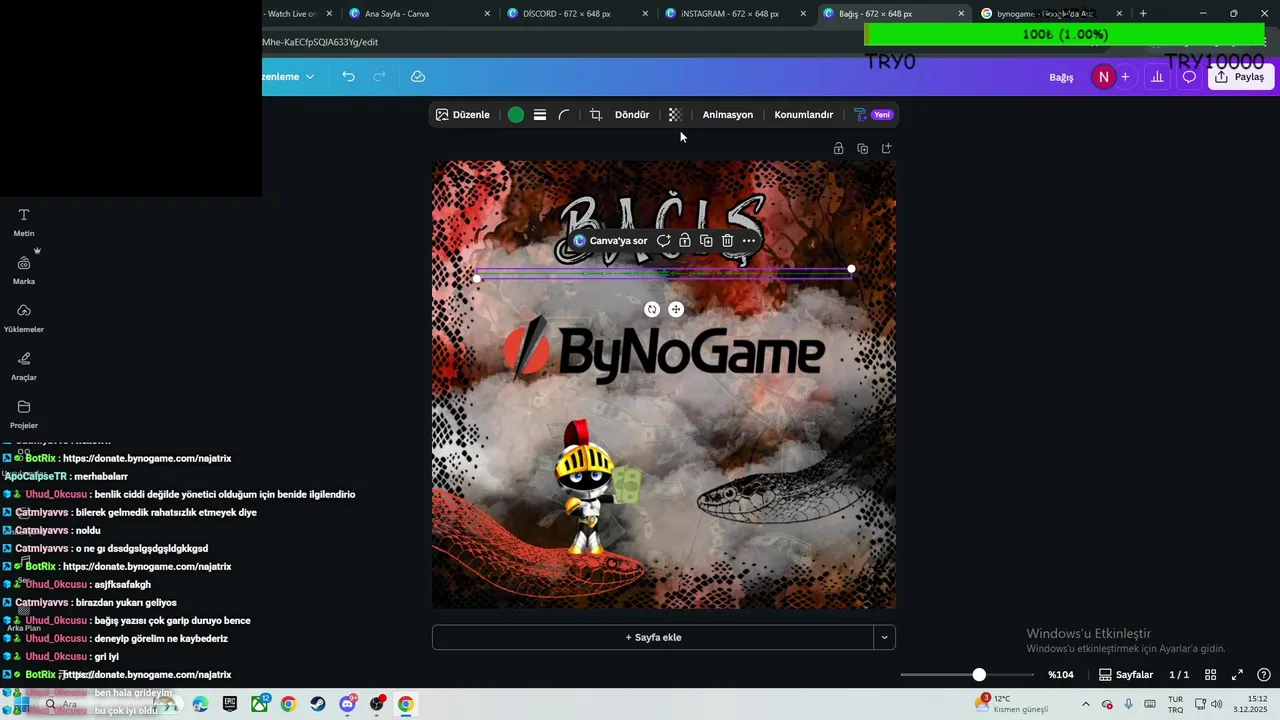This screenshot has width=1280, height=720.
Task: Open the comments speech bubble icon
Action: pyautogui.click(x=1189, y=77)
